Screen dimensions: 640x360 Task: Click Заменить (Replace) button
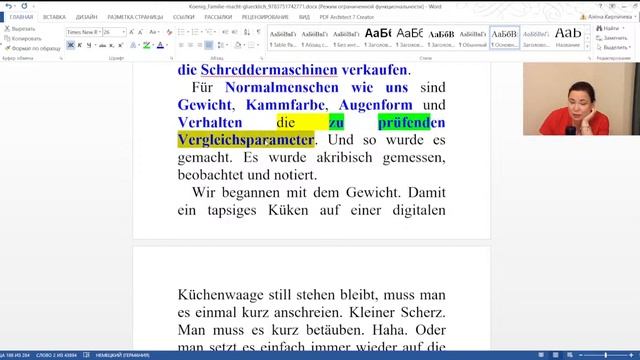coord(611,38)
